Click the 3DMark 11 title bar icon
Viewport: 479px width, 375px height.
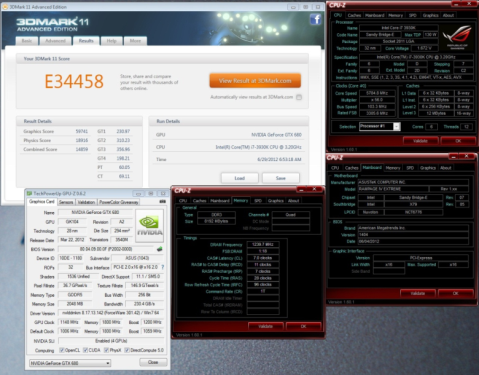[5, 7]
